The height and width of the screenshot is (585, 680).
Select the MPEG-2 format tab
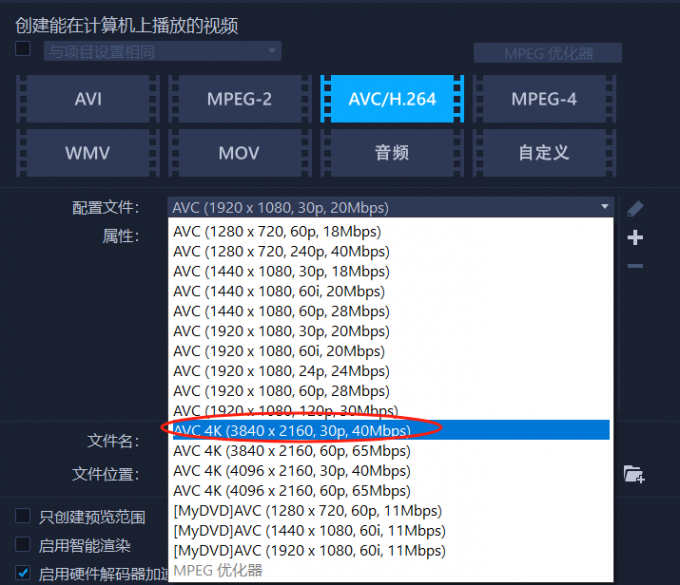click(x=240, y=99)
